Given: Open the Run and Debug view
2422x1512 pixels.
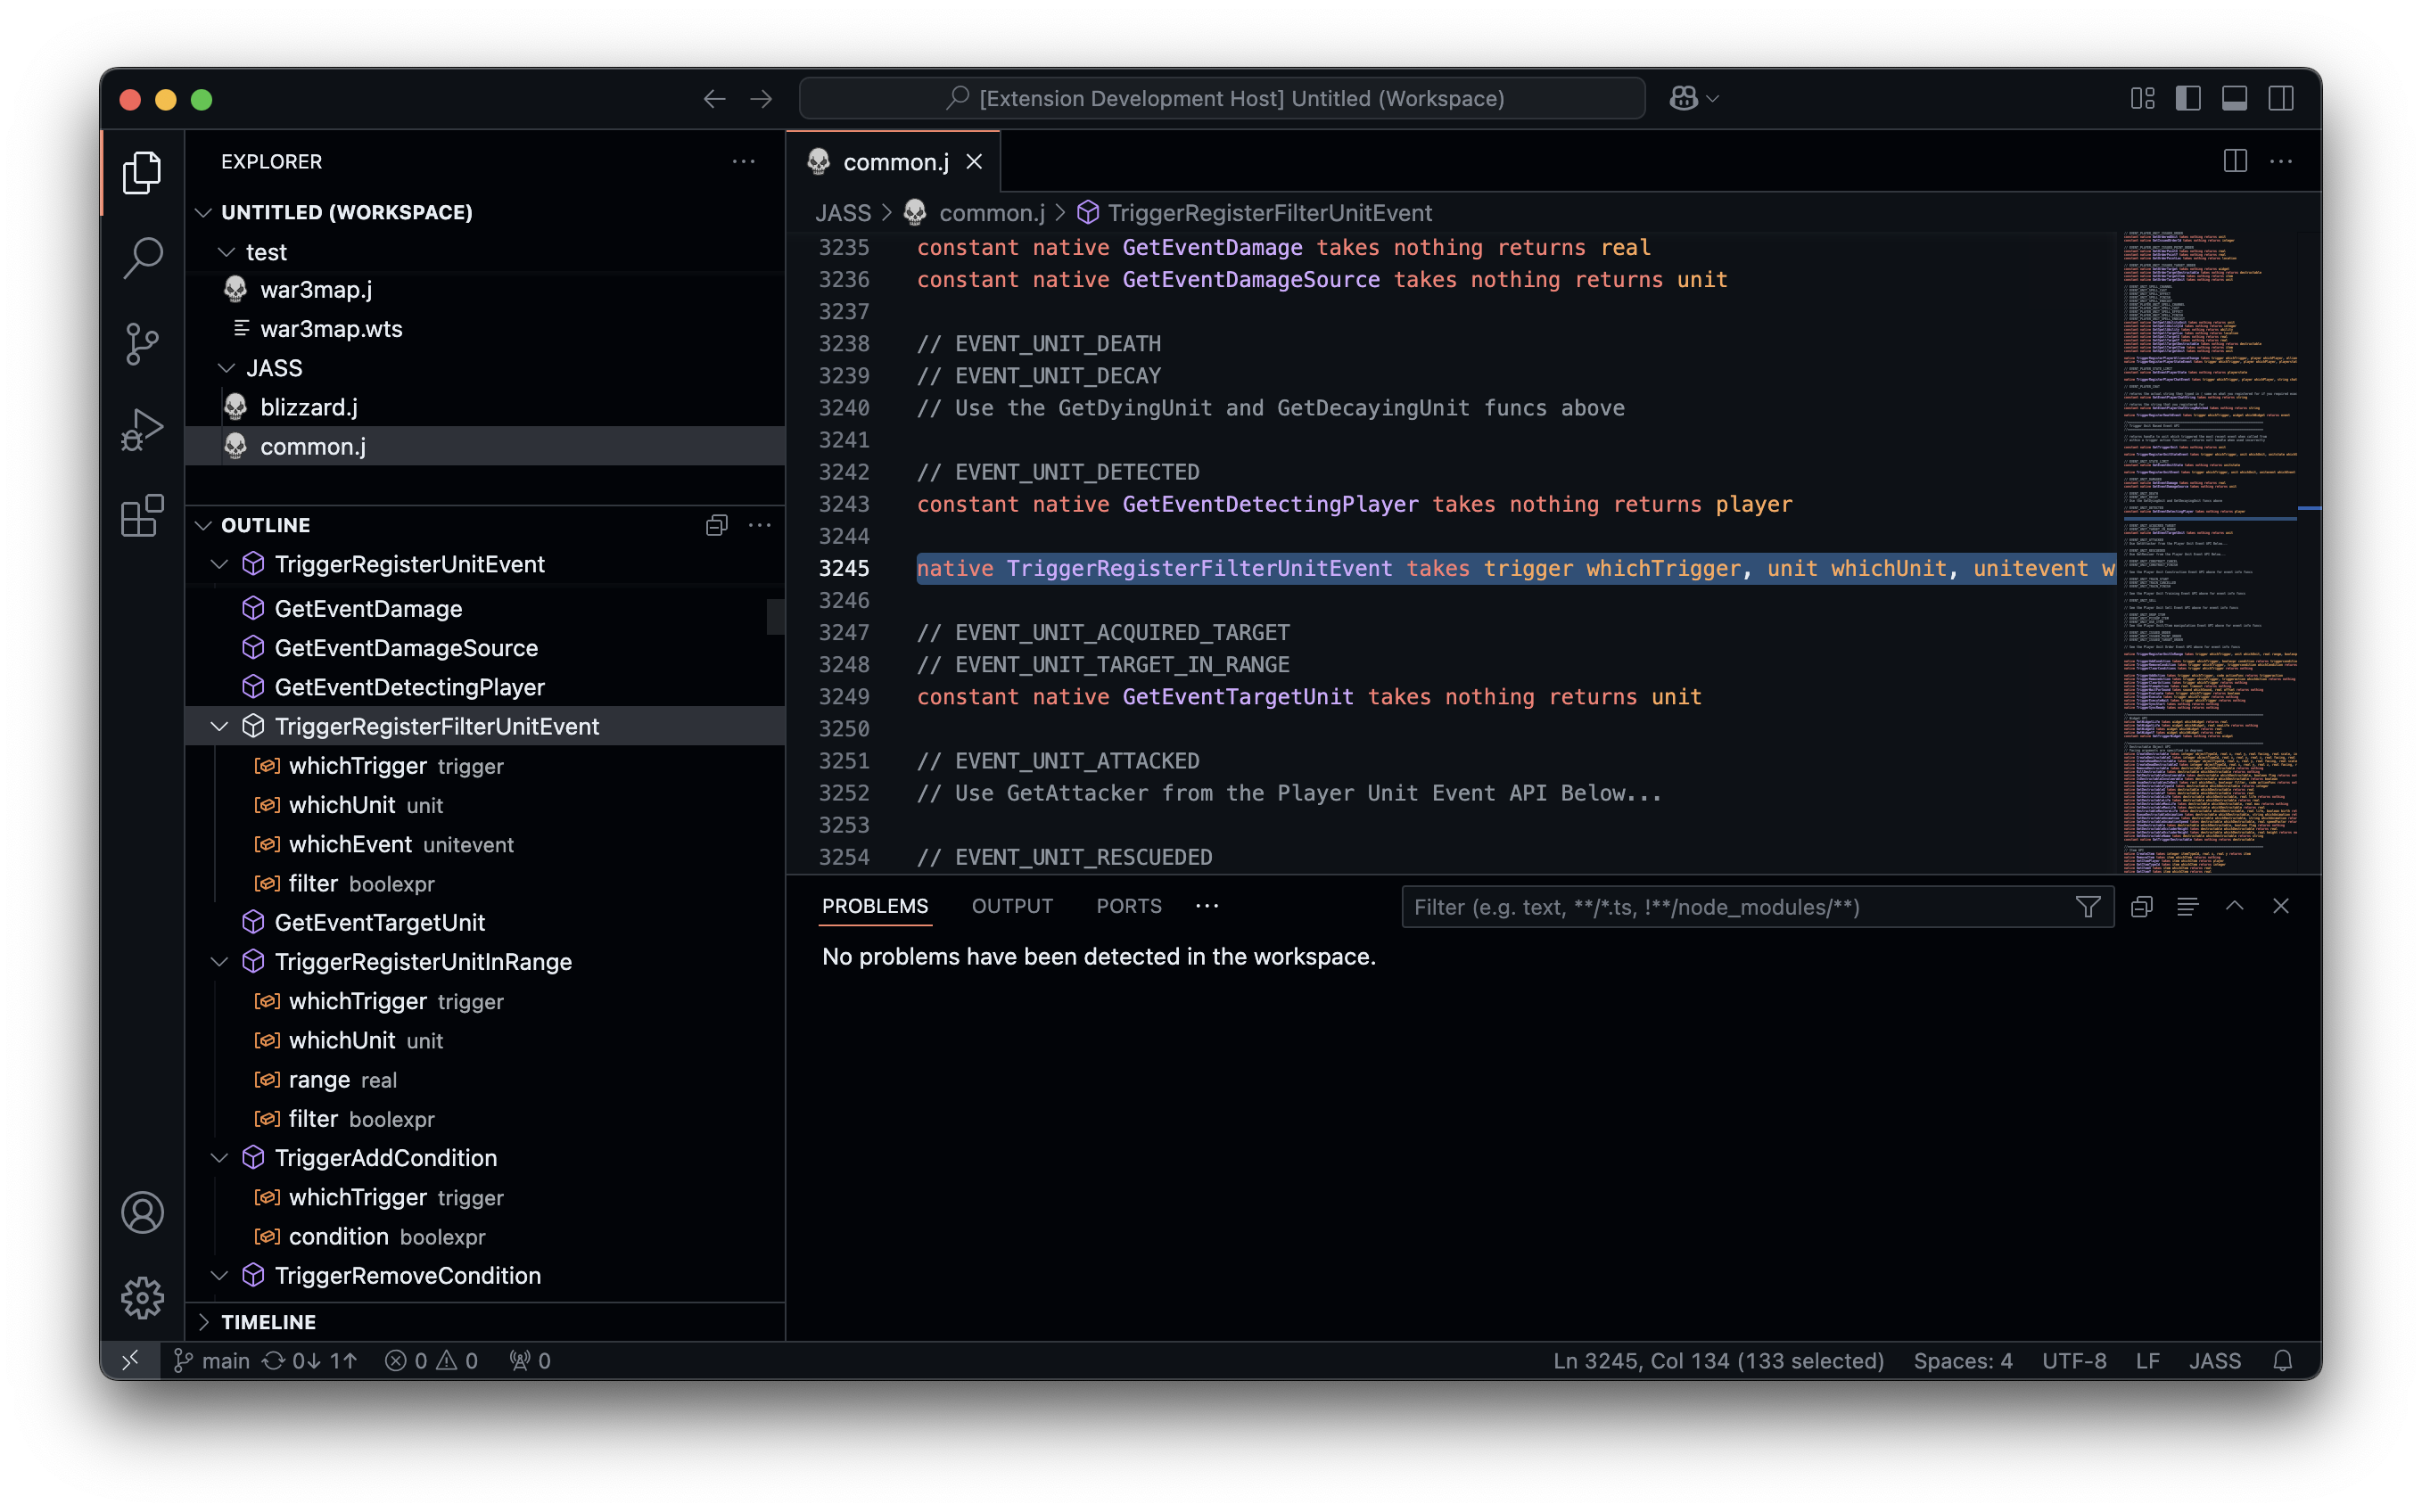Looking at the screenshot, I should [x=142, y=430].
